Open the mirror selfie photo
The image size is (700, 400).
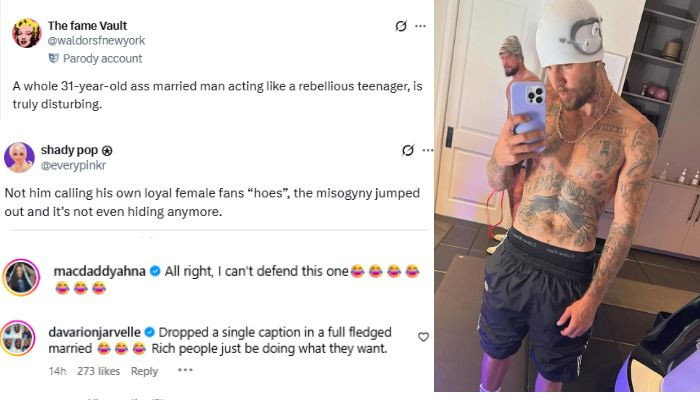pyautogui.click(x=567, y=196)
